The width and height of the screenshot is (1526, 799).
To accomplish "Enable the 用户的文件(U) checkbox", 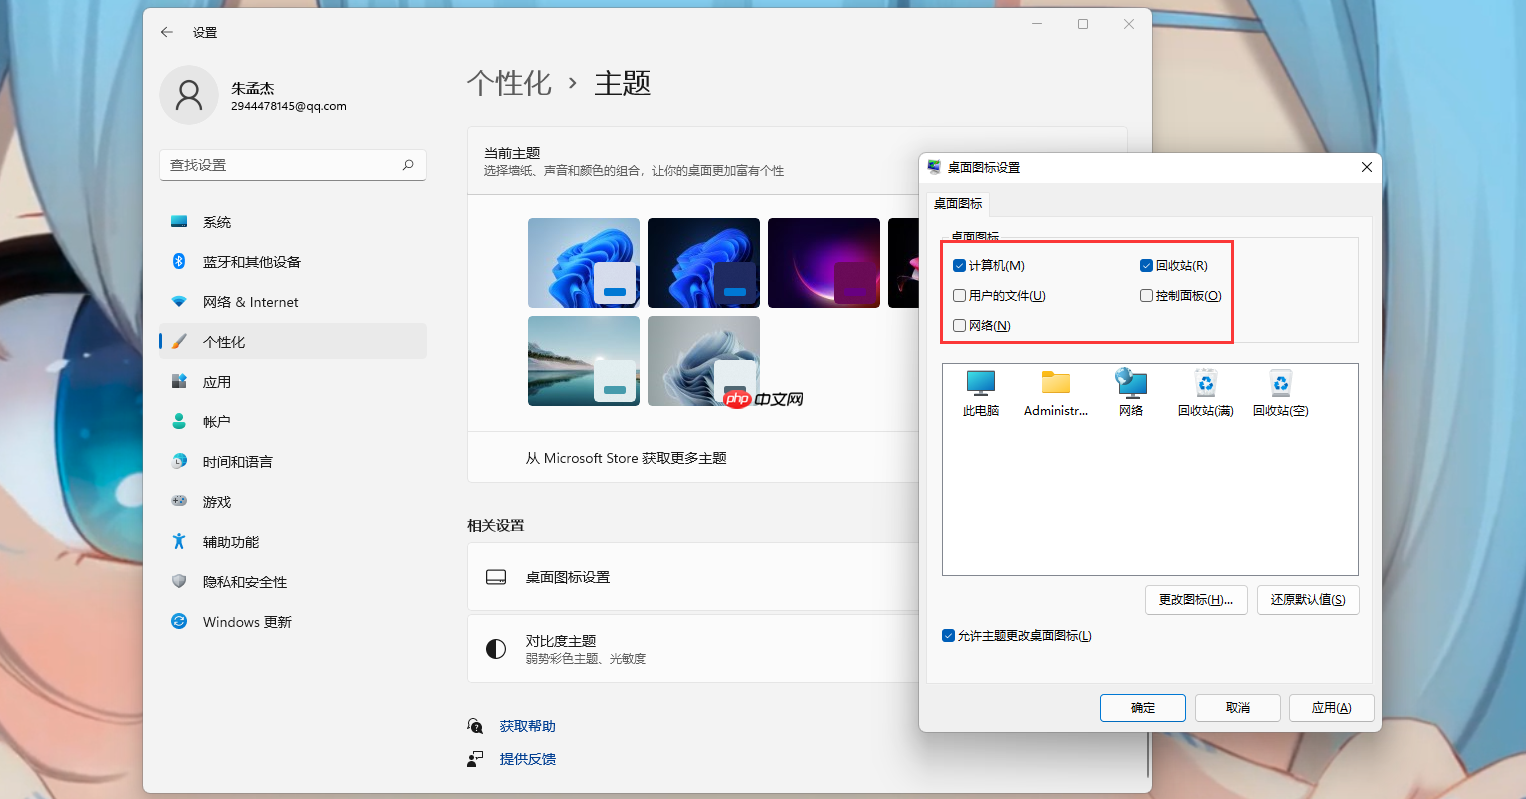I will [x=958, y=295].
